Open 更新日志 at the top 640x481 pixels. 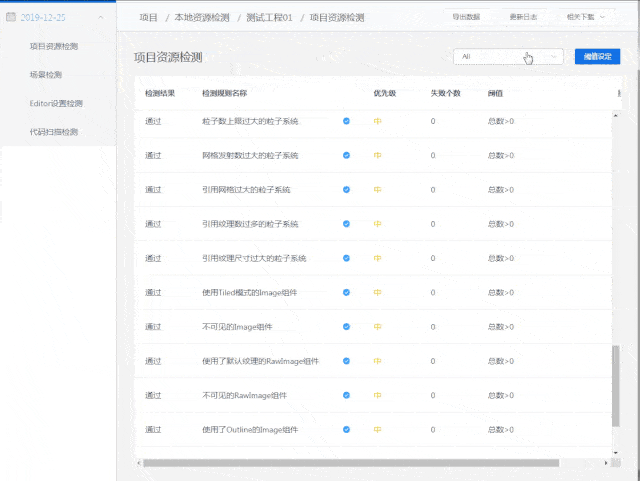(x=523, y=17)
